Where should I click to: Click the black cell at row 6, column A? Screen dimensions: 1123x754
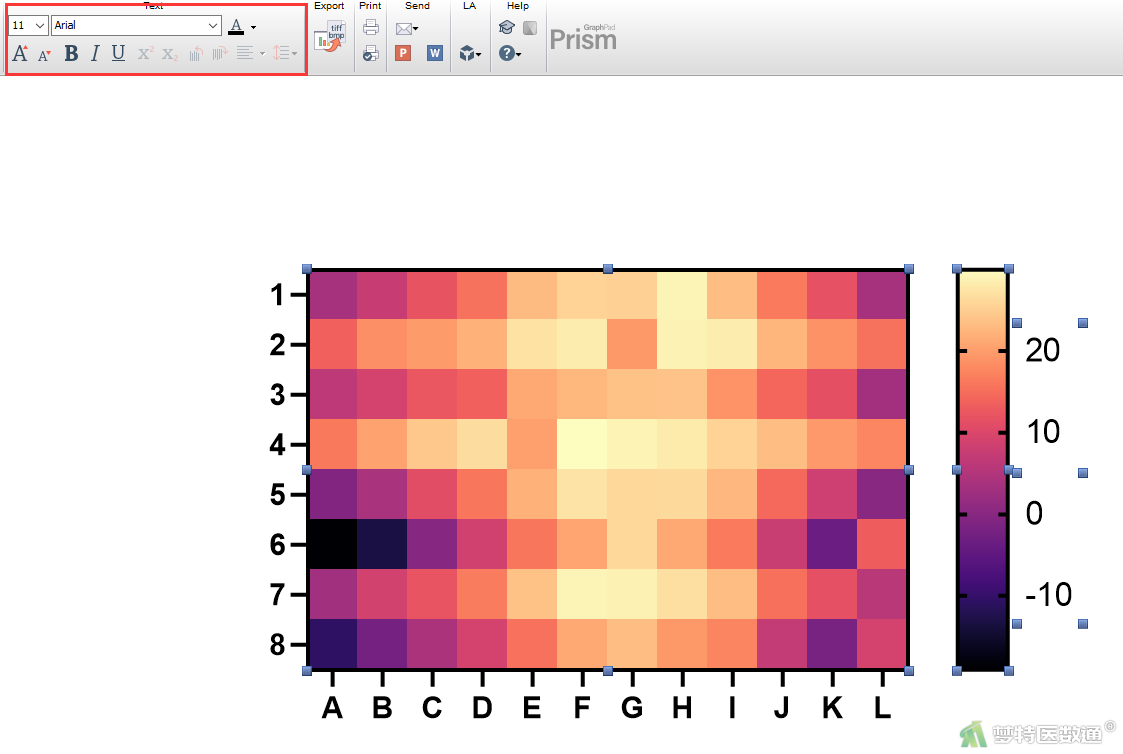click(x=332, y=544)
